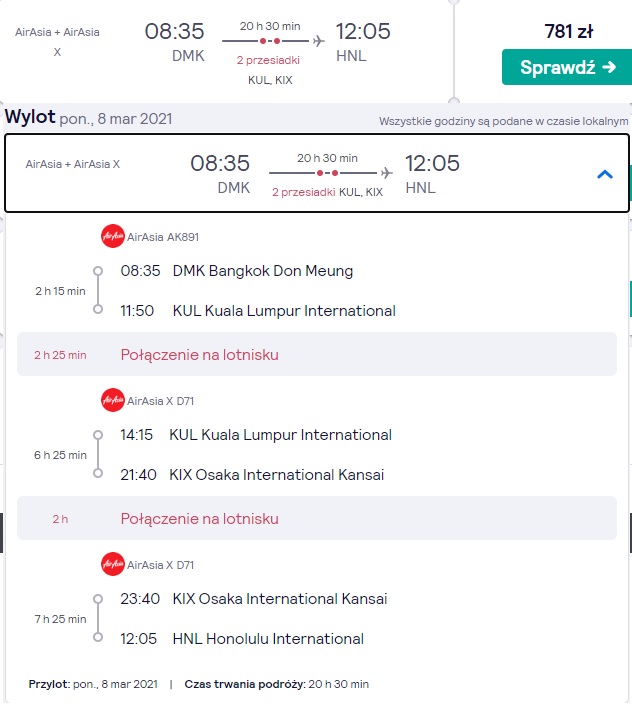Click arrival stop circle at 12:05 HNL
The width and height of the screenshot is (632, 706).
98,638
